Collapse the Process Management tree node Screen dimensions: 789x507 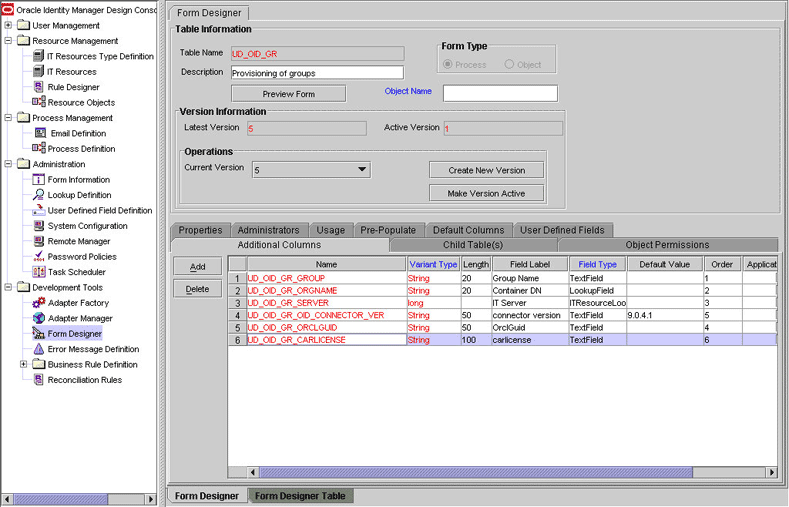coord(8,118)
